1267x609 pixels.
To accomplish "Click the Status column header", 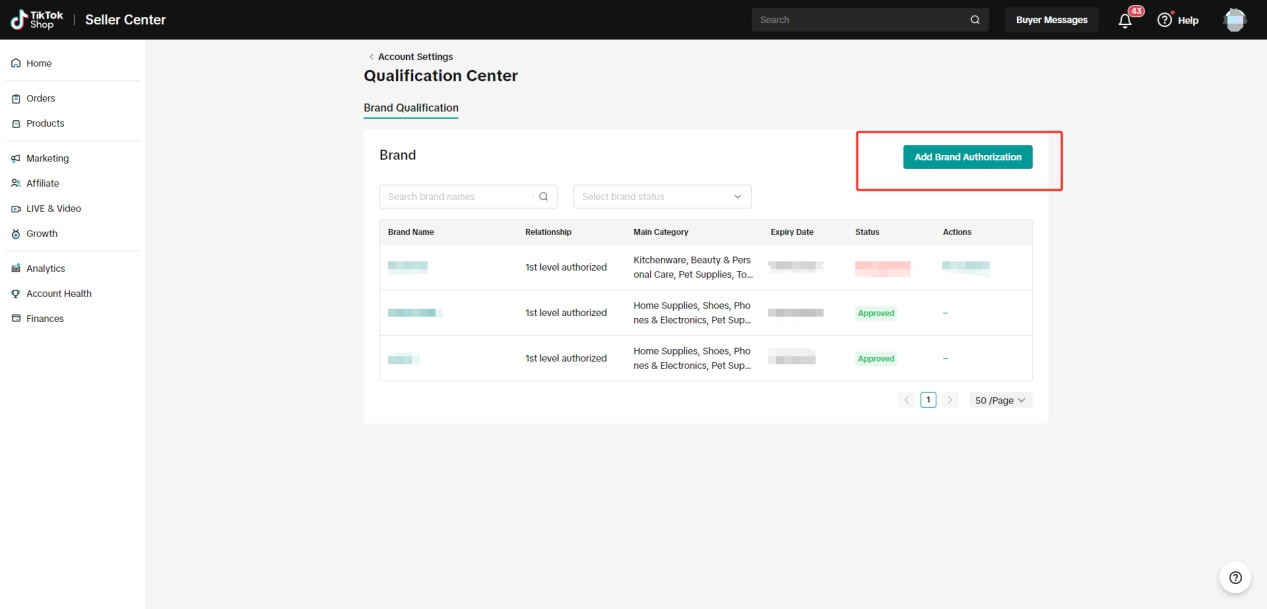I will [867, 232].
